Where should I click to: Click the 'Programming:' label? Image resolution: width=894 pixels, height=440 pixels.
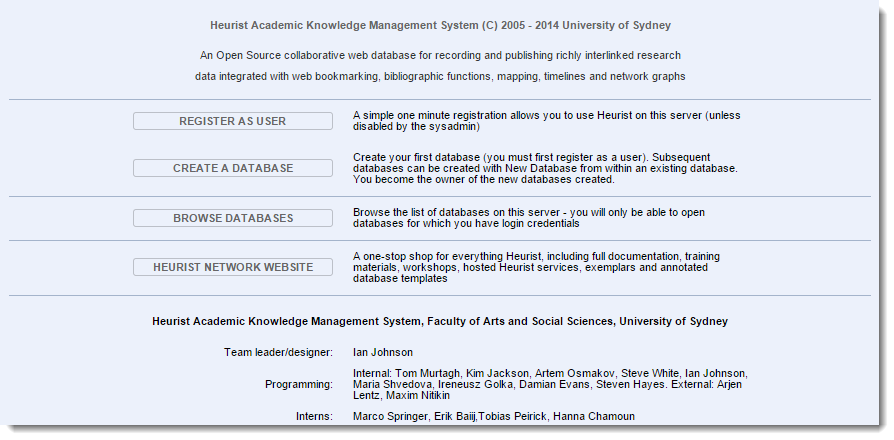pos(299,385)
